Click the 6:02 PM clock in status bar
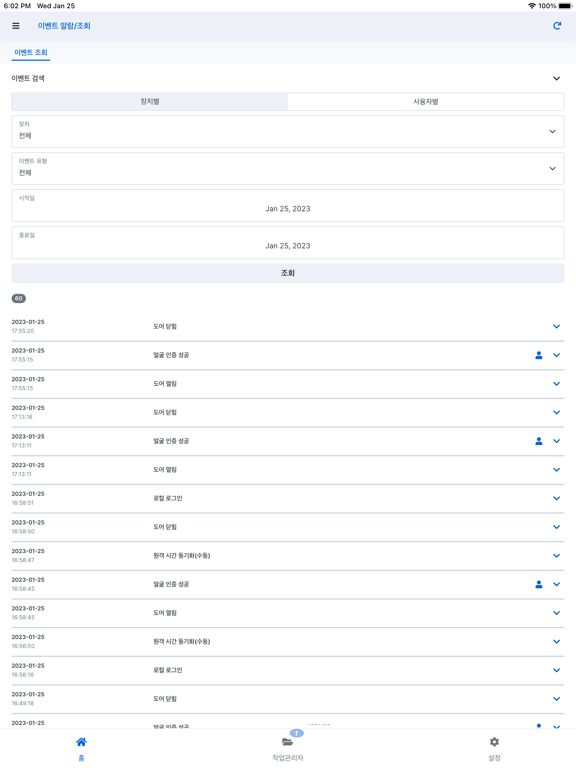 click(x=17, y=6)
